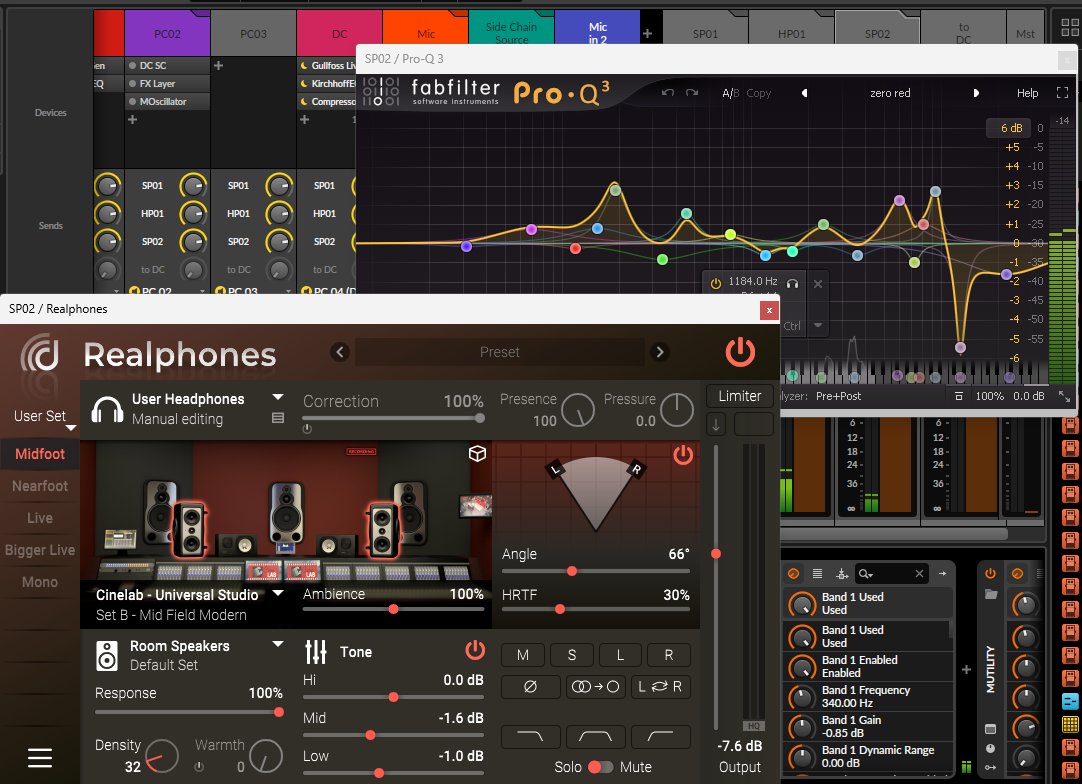This screenshot has height=784, width=1082.
Task: Toggle R right channel button
Action: [669, 655]
